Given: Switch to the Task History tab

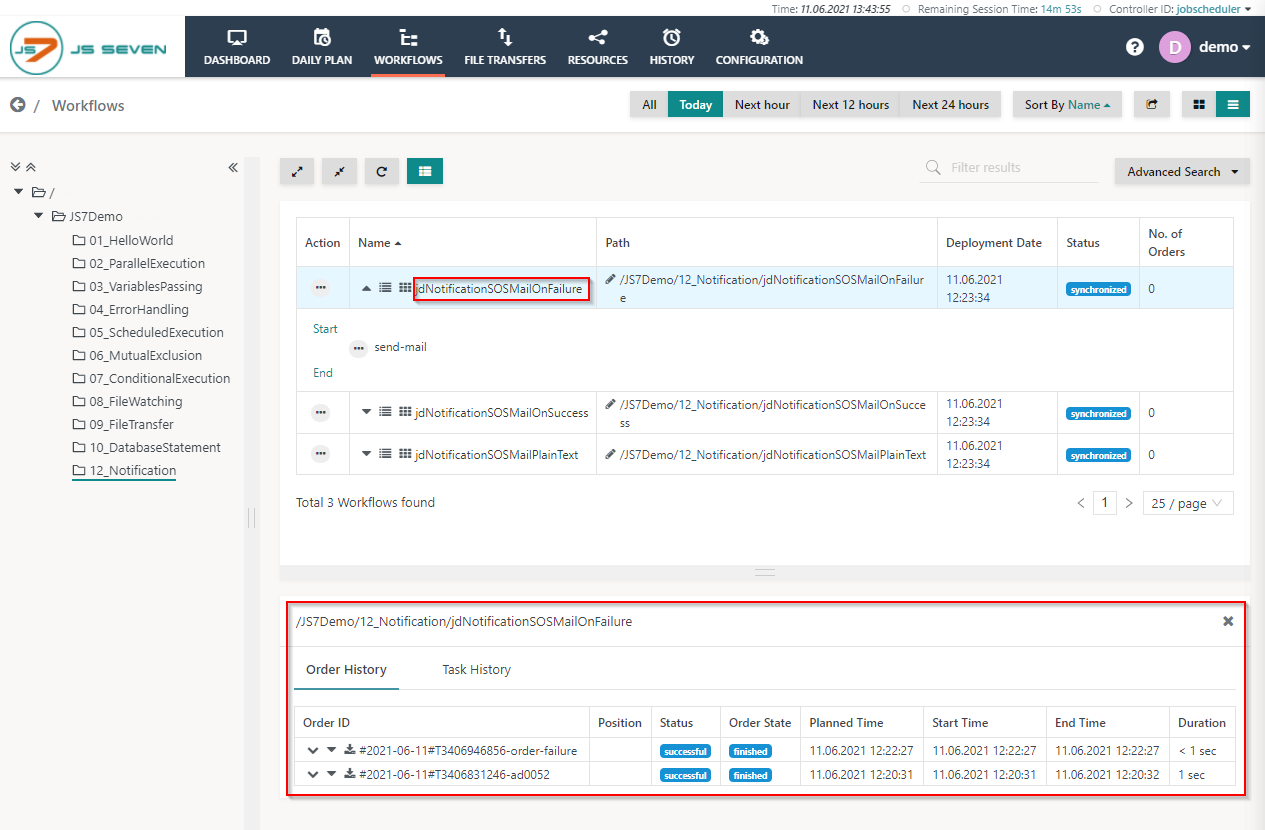Looking at the screenshot, I should click(x=476, y=669).
